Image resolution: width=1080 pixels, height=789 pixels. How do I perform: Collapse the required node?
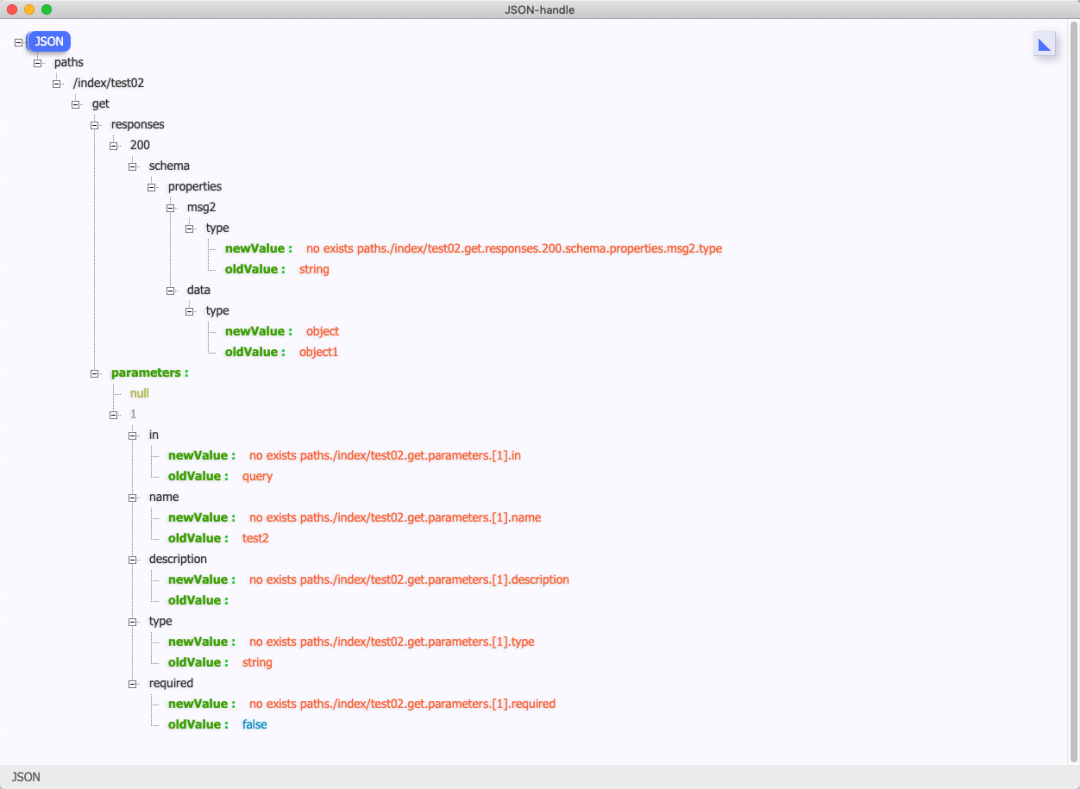[x=132, y=683]
